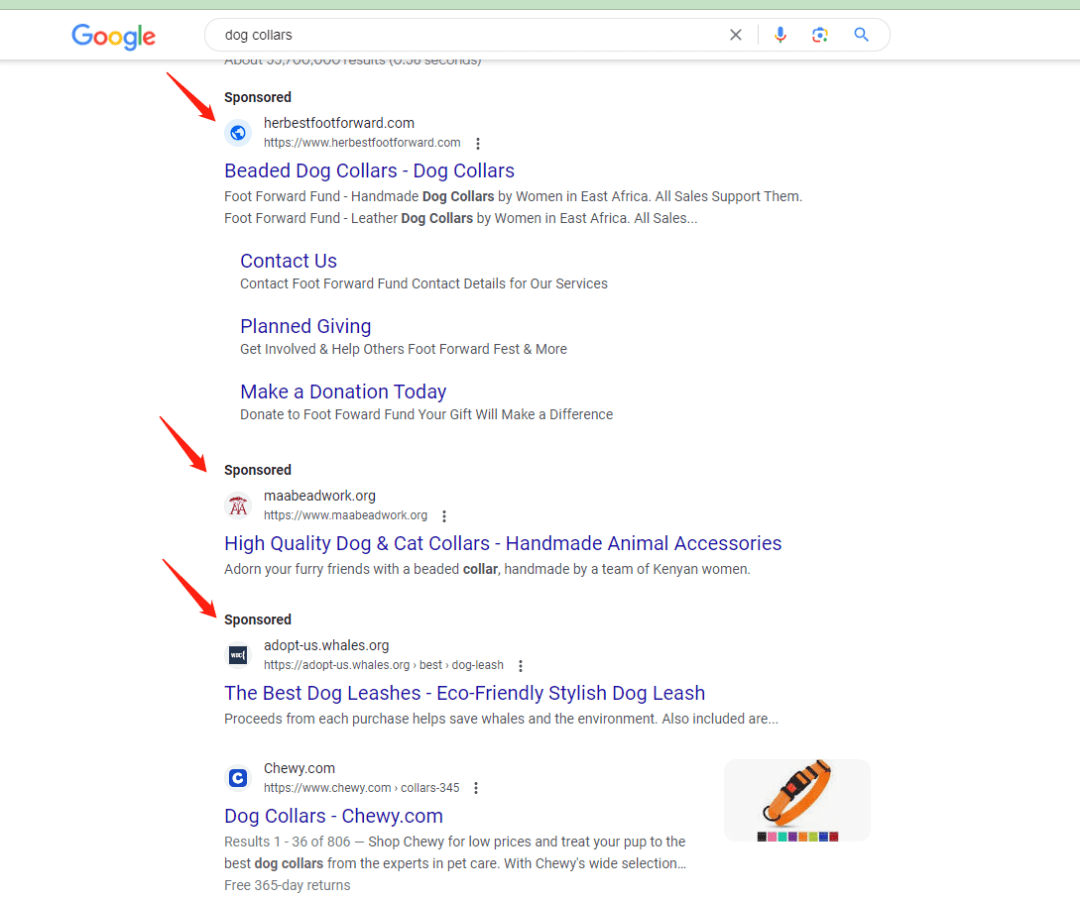Screen dimensions: 1080x900
Task: Open Google Lens image search
Action: [820, 35]
